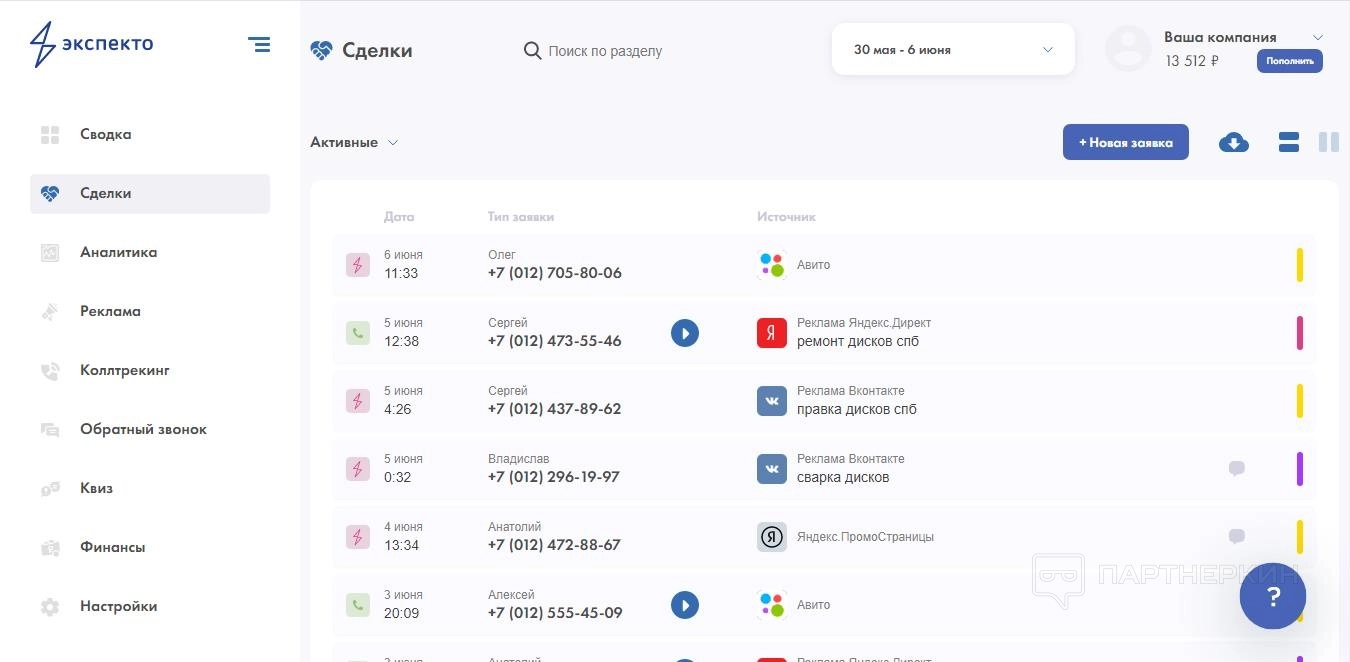
Task: Click the Сделки heart icon in header
Action: (x=321, y=51)
